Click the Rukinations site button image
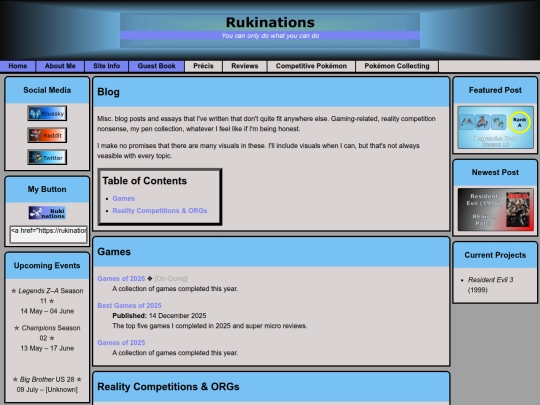540x405 pixels. (x=47, y=213)
